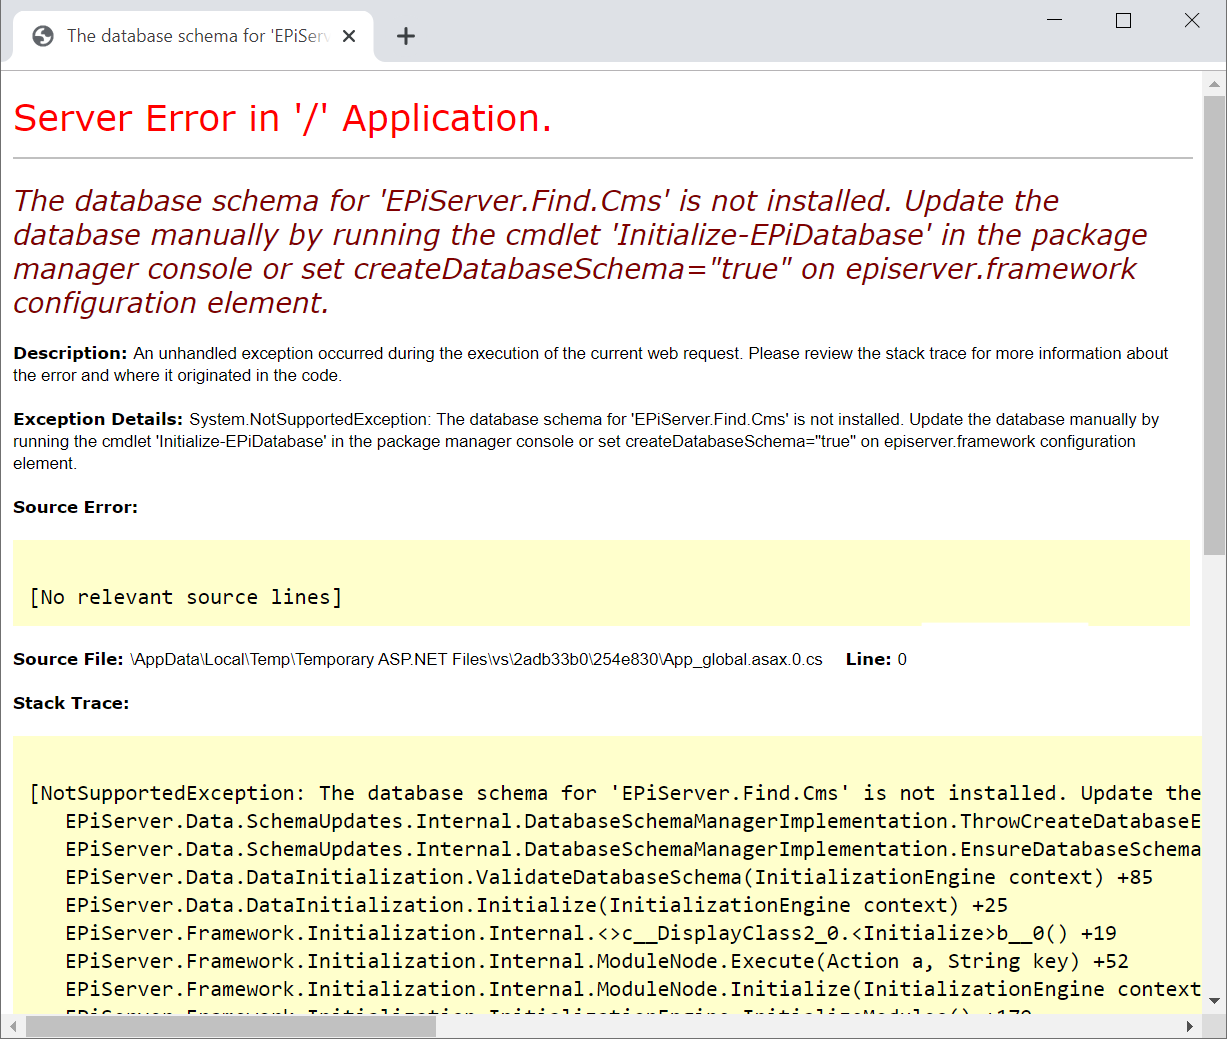
Task: Click the horizontal scrollbar left arrow
Action: click(13, 1026)
